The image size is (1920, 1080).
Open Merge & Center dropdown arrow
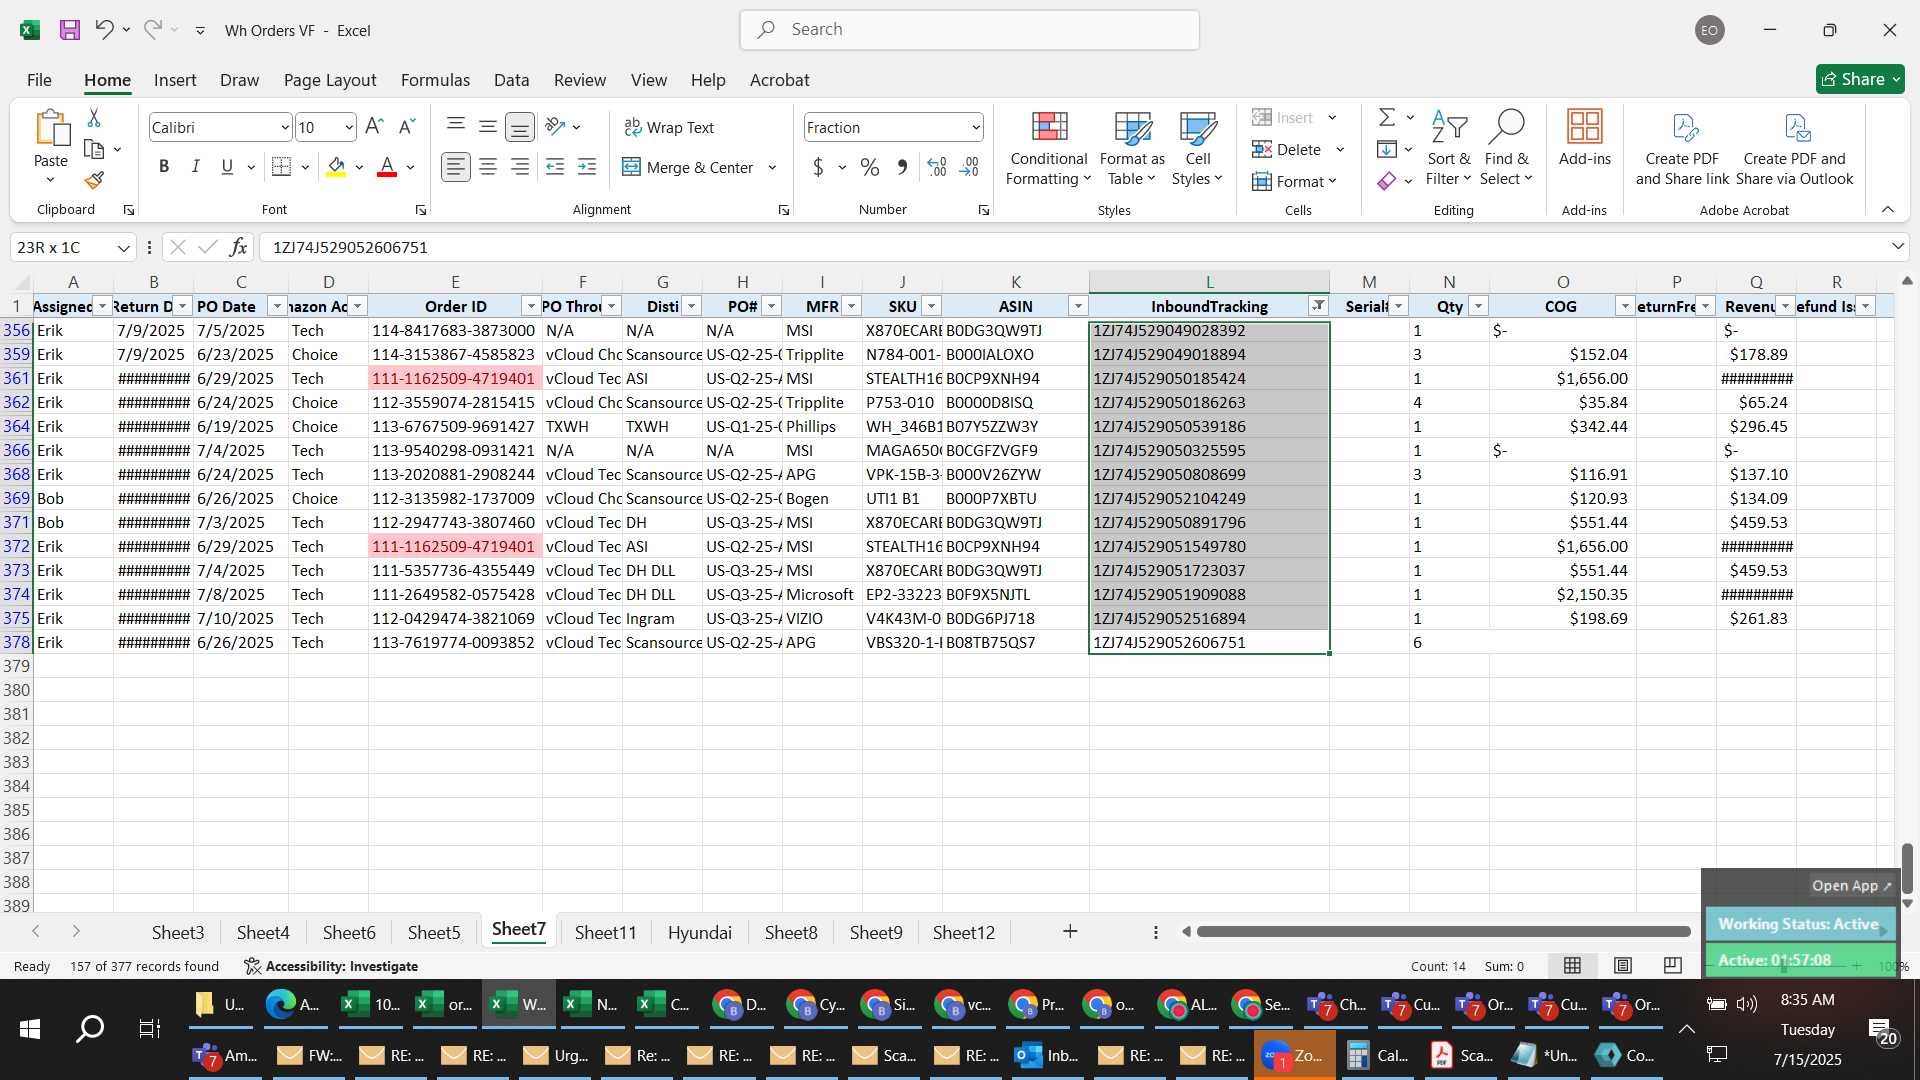[x=772, y=167]
